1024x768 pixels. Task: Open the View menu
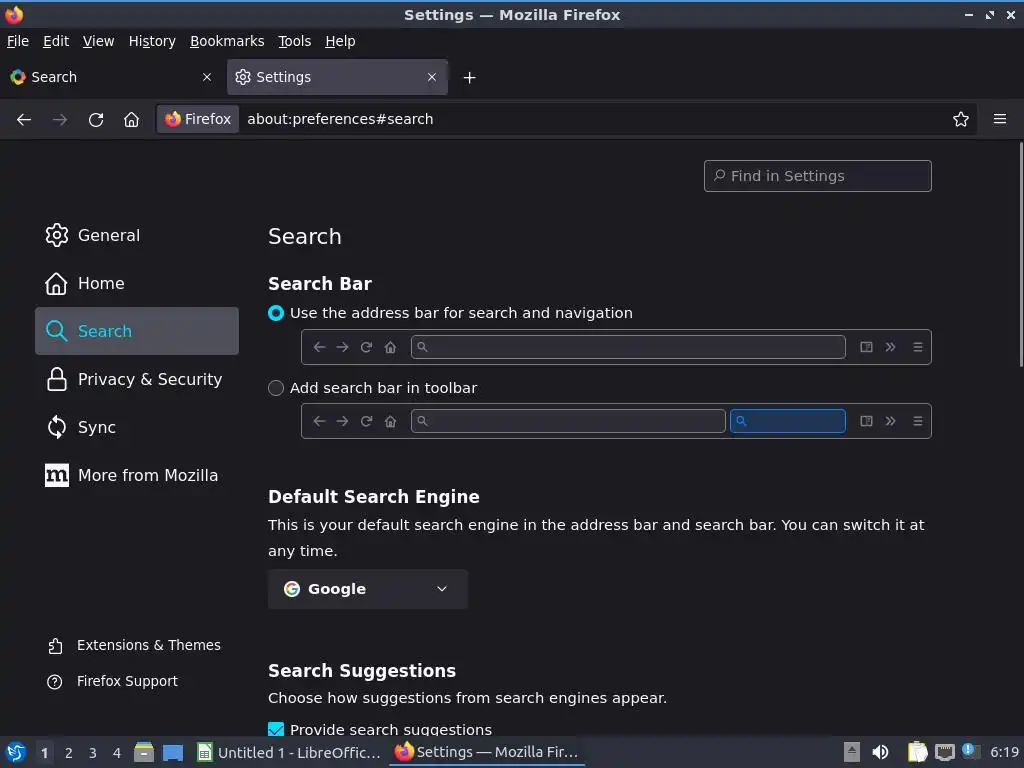click(98, 41)
